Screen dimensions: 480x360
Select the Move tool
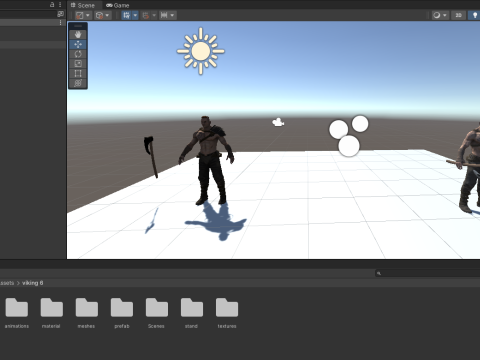(x=78, y=44)
